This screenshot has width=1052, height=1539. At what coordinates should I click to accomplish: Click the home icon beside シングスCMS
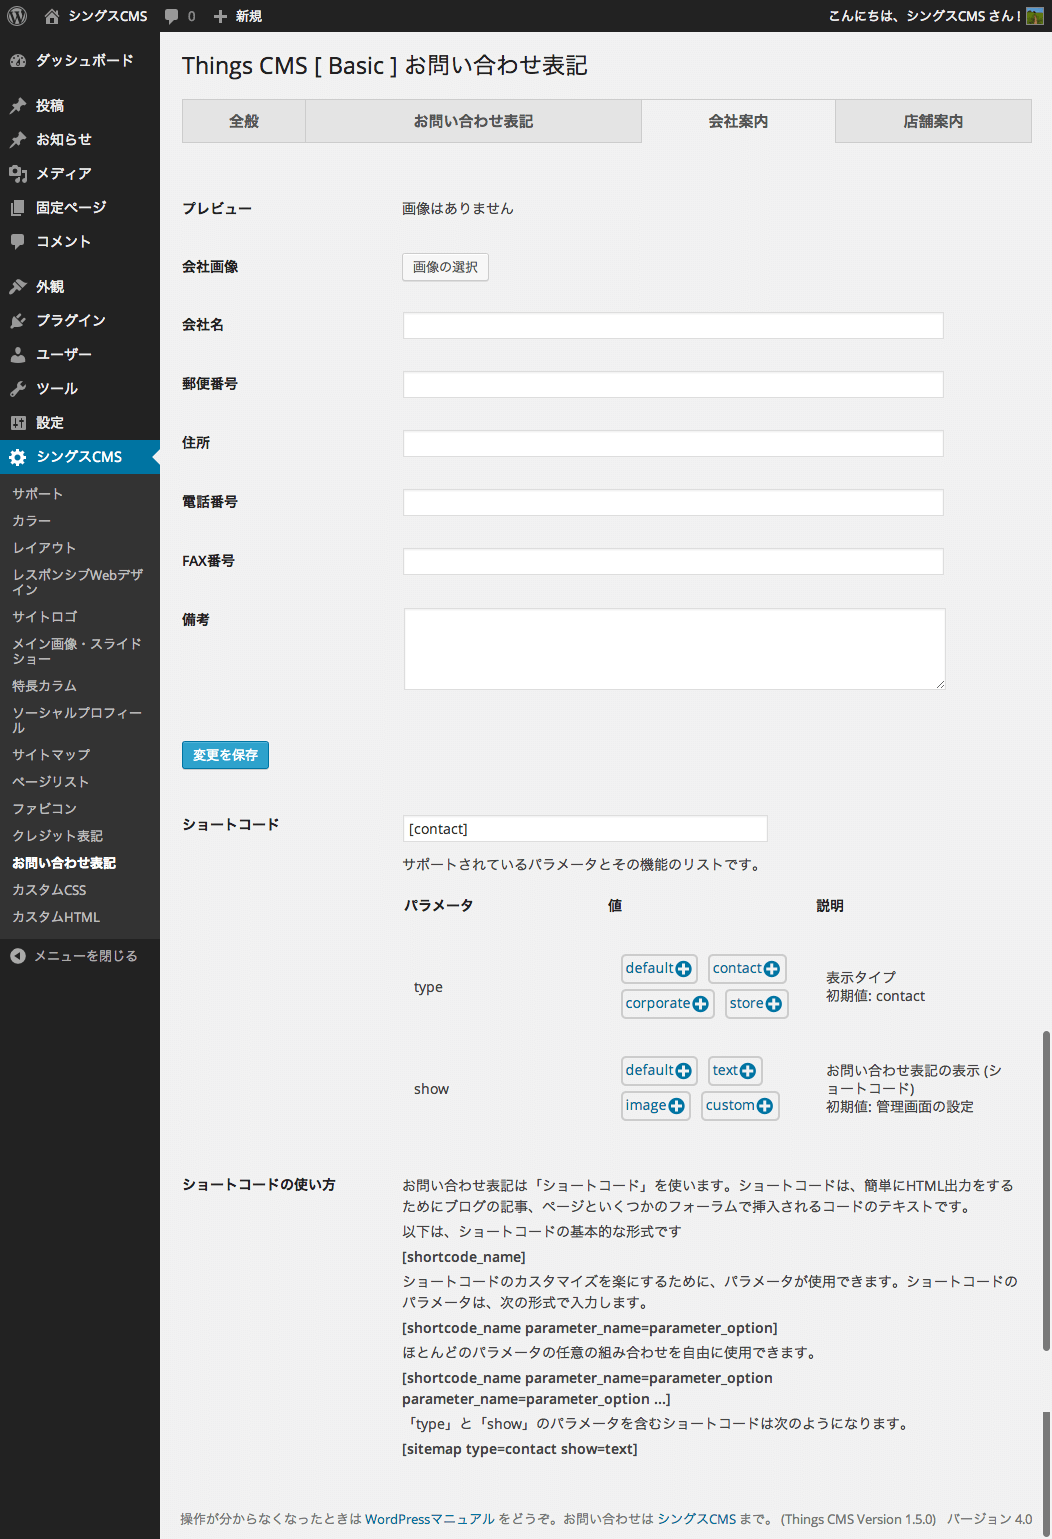(x=52, y=16)
